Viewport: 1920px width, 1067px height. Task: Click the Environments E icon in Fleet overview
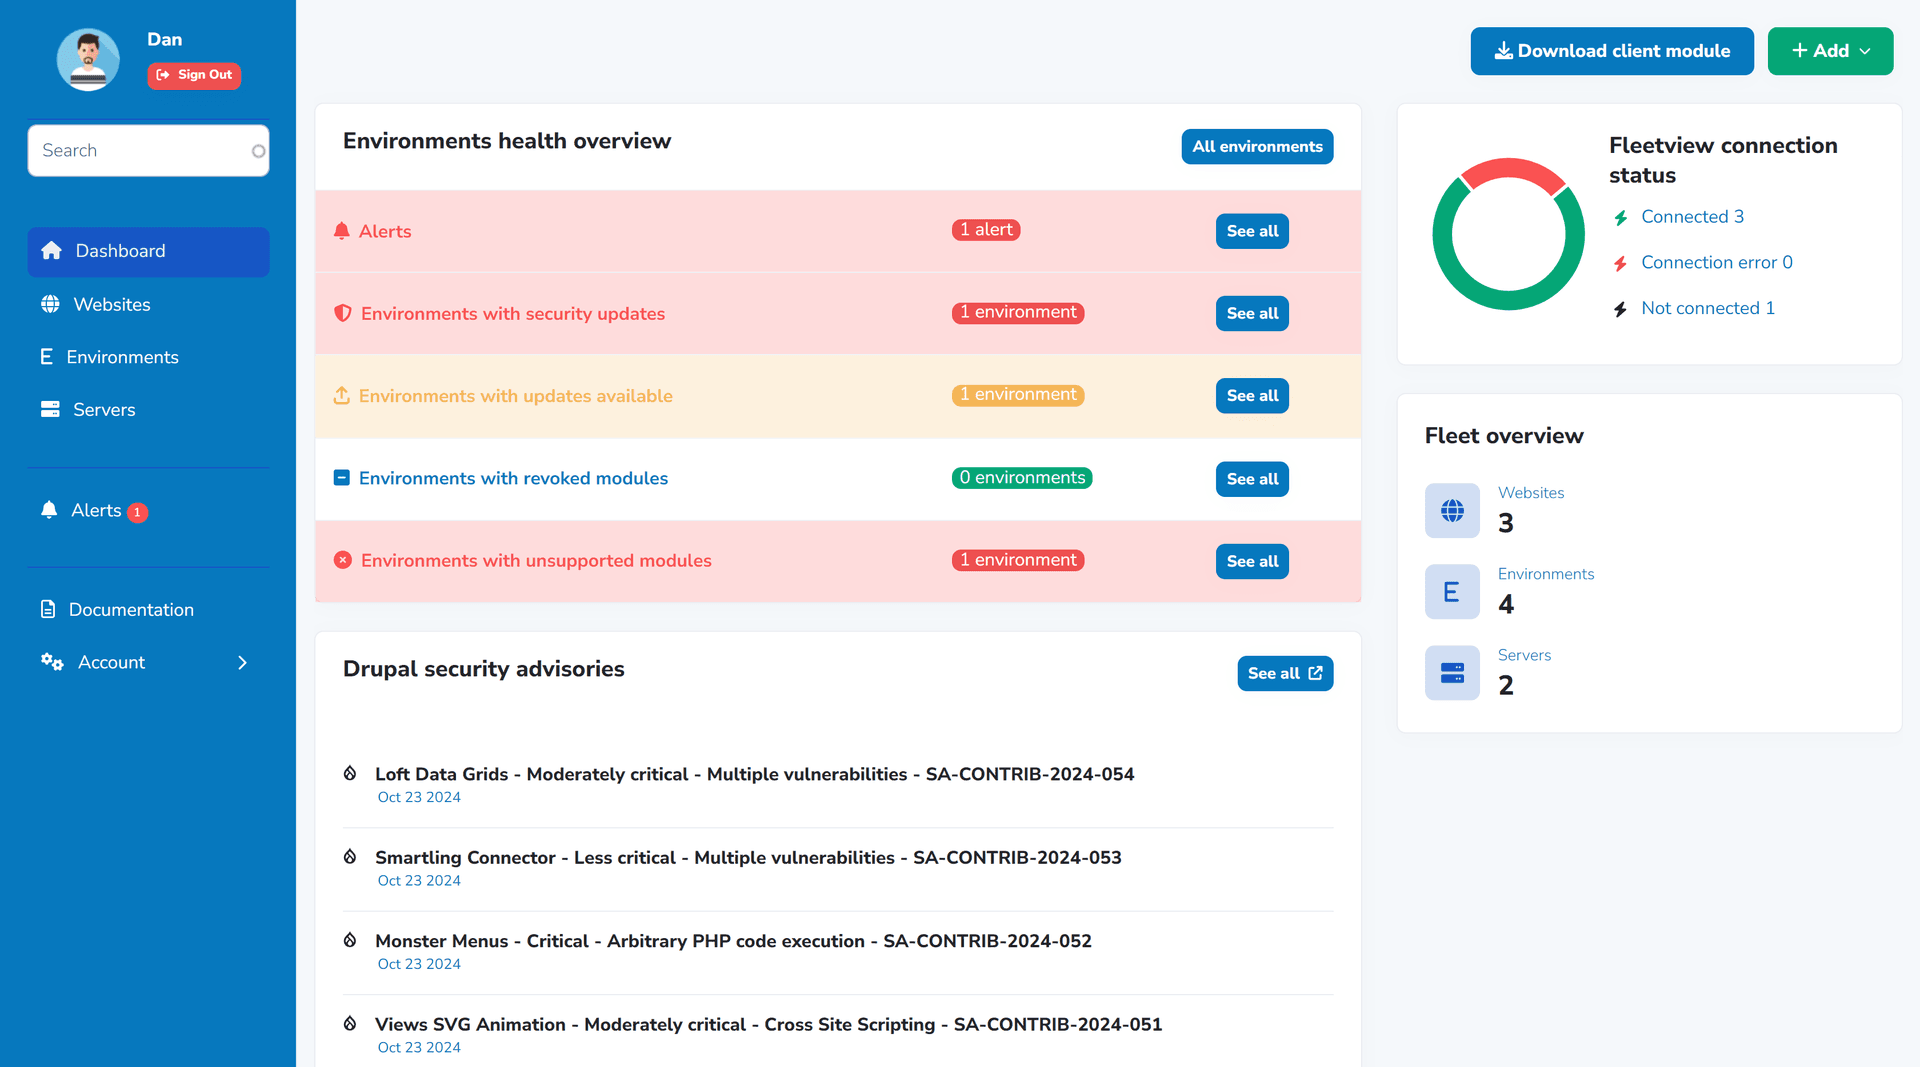click(x=1452, y=592)
